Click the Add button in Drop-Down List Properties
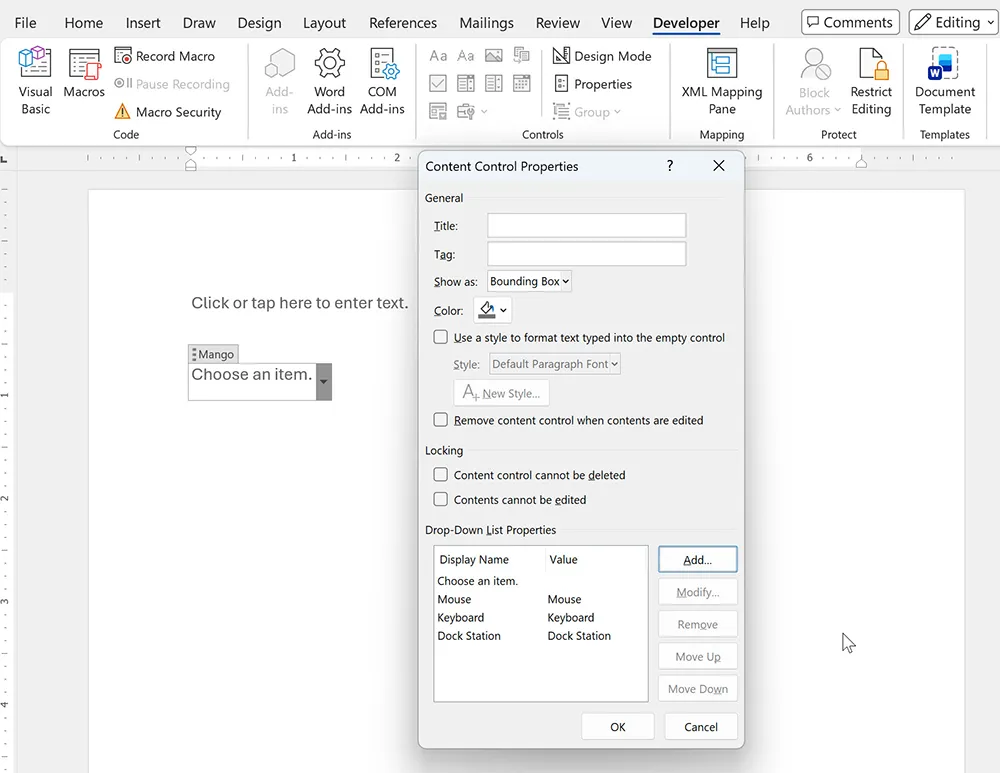The width and height of the screenshot is (1000, 773). pos(697,559)
